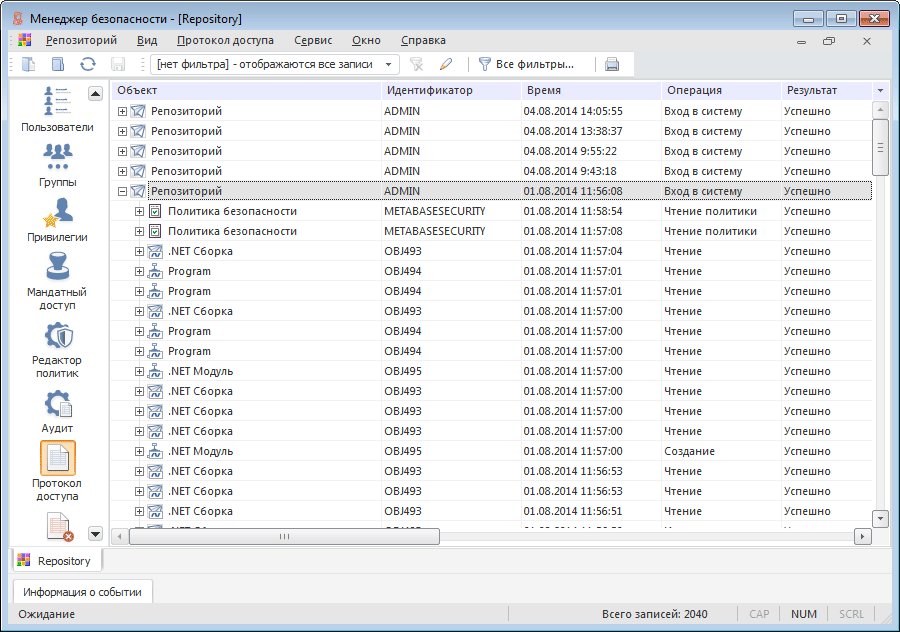Click .NET Сборка icon in 11:57:04 row

(155, 251)
